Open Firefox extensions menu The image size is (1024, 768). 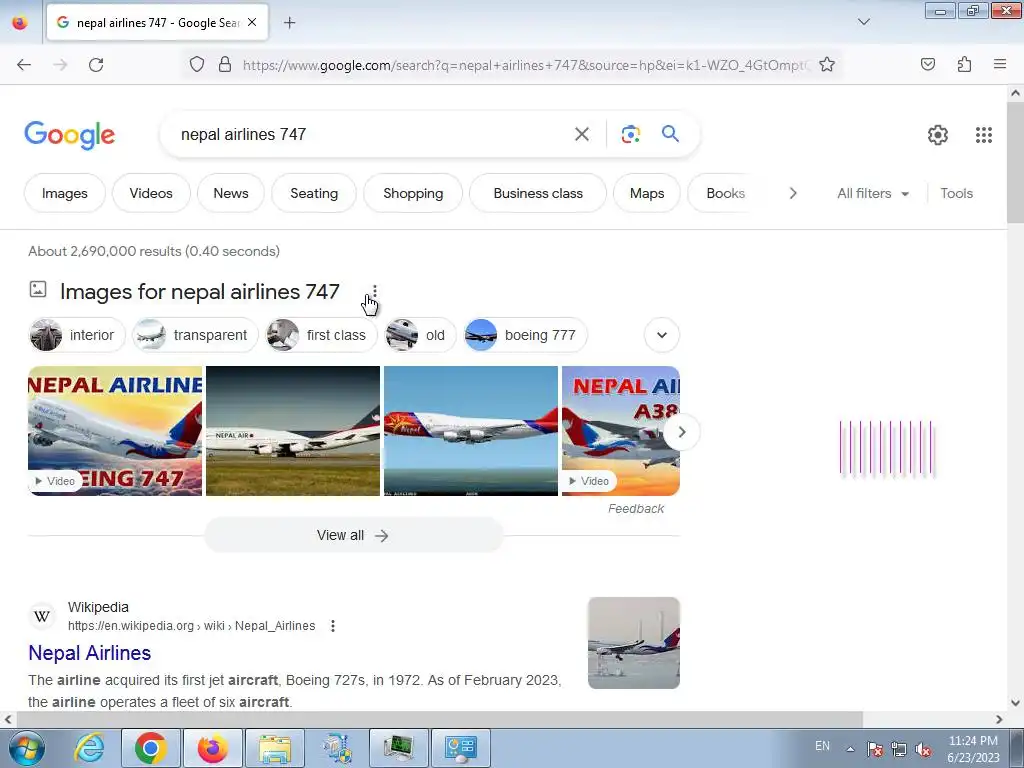point(964,64)
